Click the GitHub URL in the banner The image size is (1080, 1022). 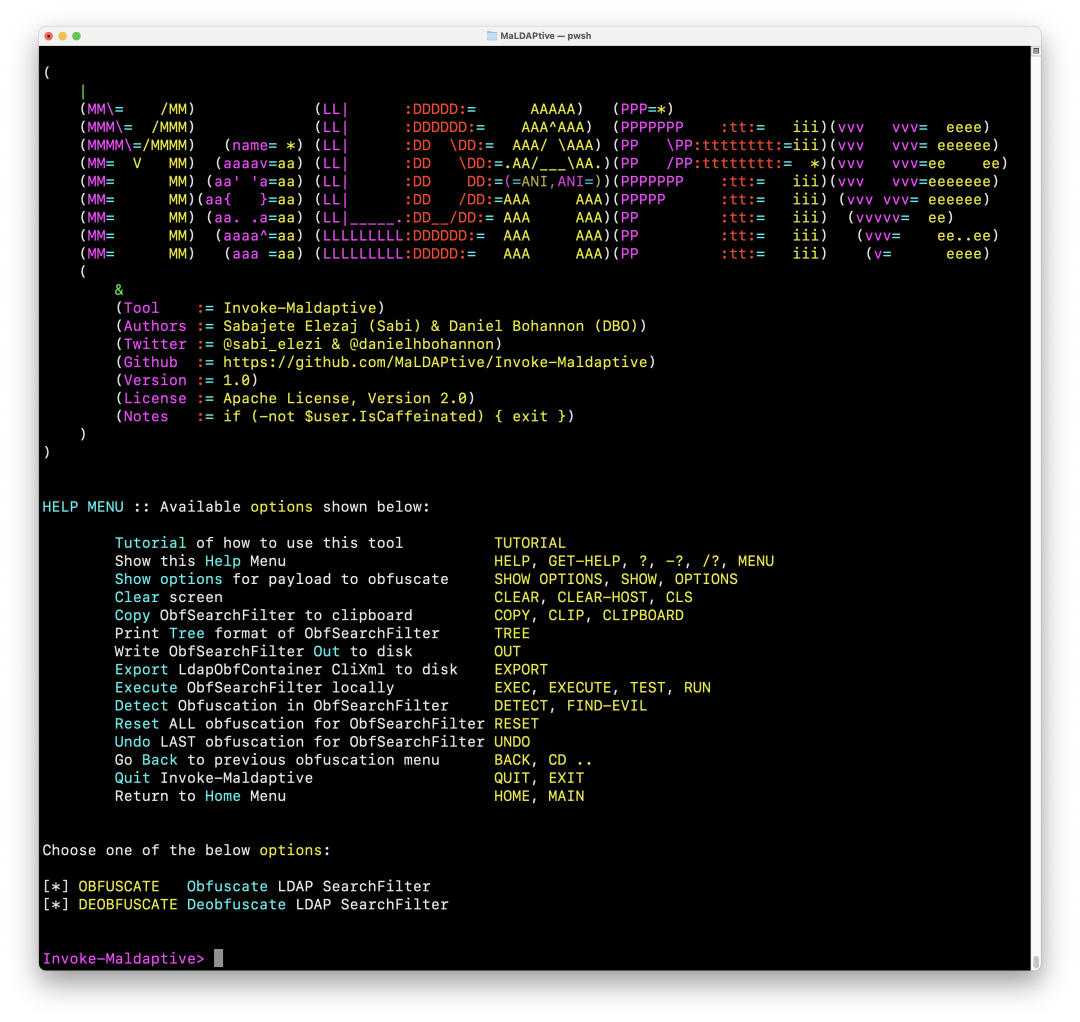pyautogui.click(x=435, y=362)
